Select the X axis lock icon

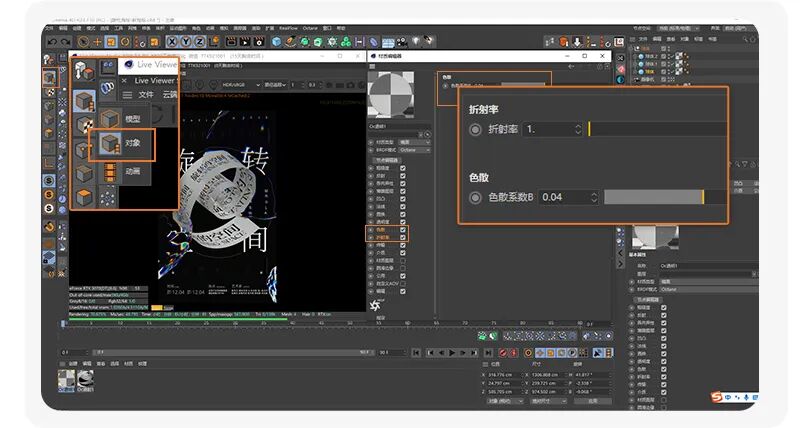(x=172, y=42)
